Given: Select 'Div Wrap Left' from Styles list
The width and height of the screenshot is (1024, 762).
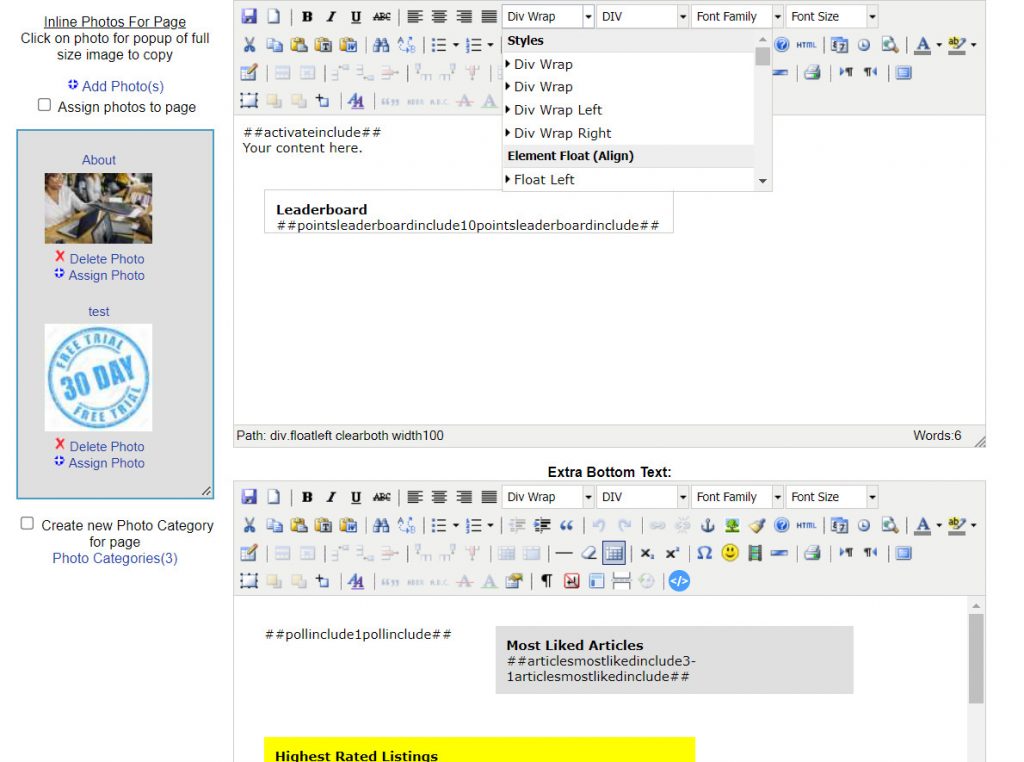Looking at the screenshot, I should (x=558, y=110).
